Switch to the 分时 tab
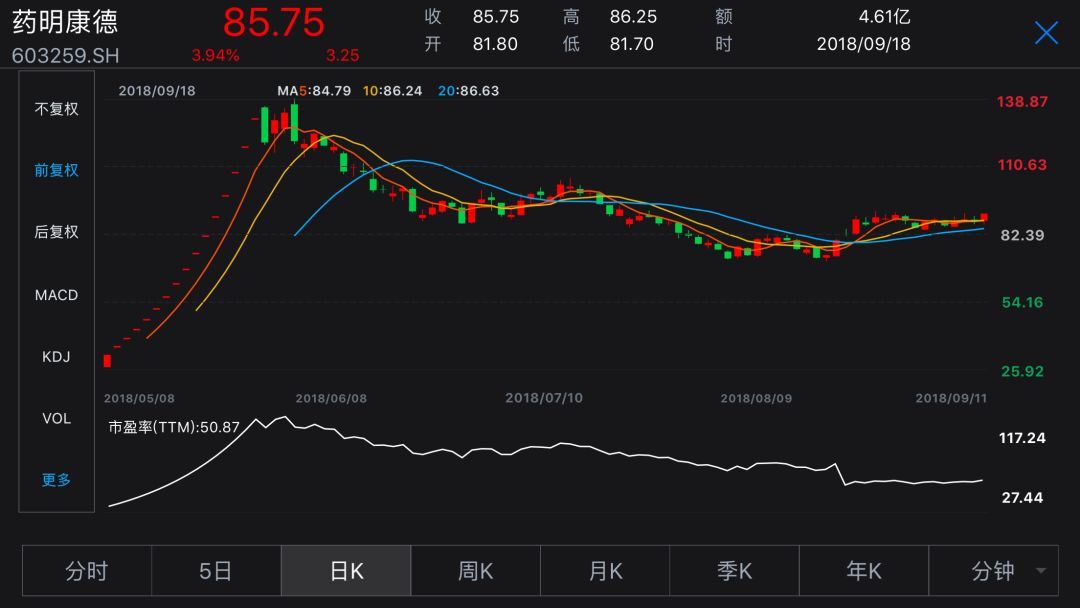Image resolution: width=1080 pixels, height=608 pixels. (87, 571)
